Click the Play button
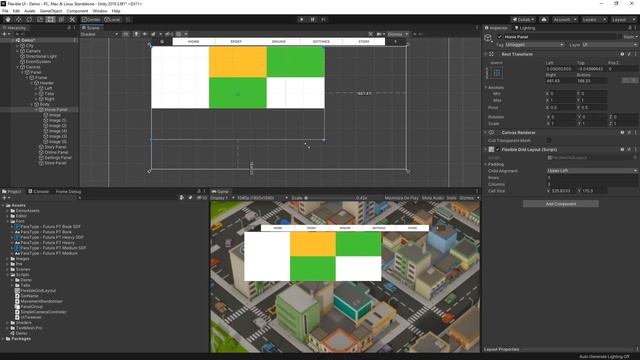This screenshot has width=640, height=360. 301,19
